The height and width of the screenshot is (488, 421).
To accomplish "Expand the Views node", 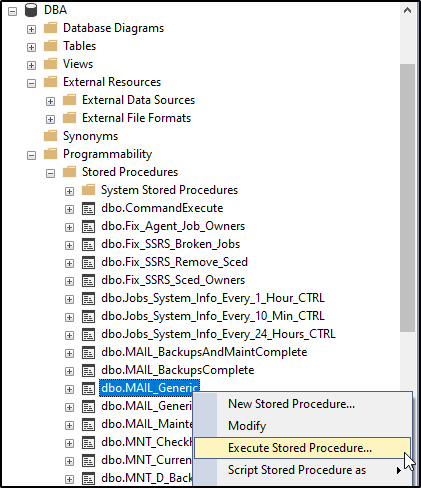I will 31,65.
